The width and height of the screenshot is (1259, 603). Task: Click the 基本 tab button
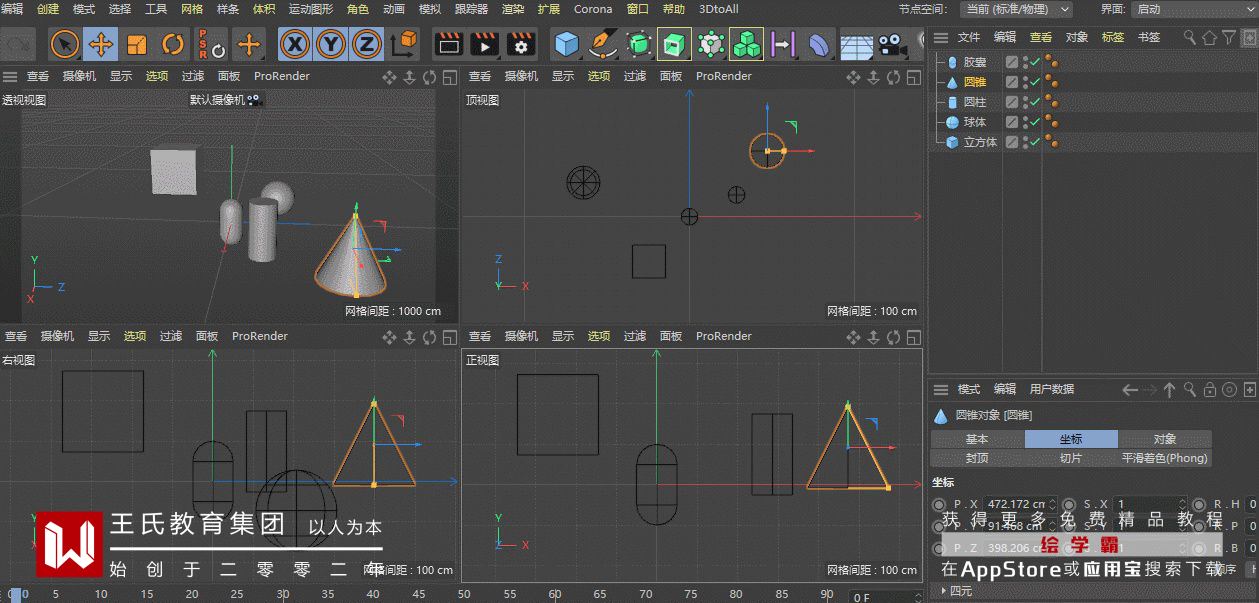977,439
